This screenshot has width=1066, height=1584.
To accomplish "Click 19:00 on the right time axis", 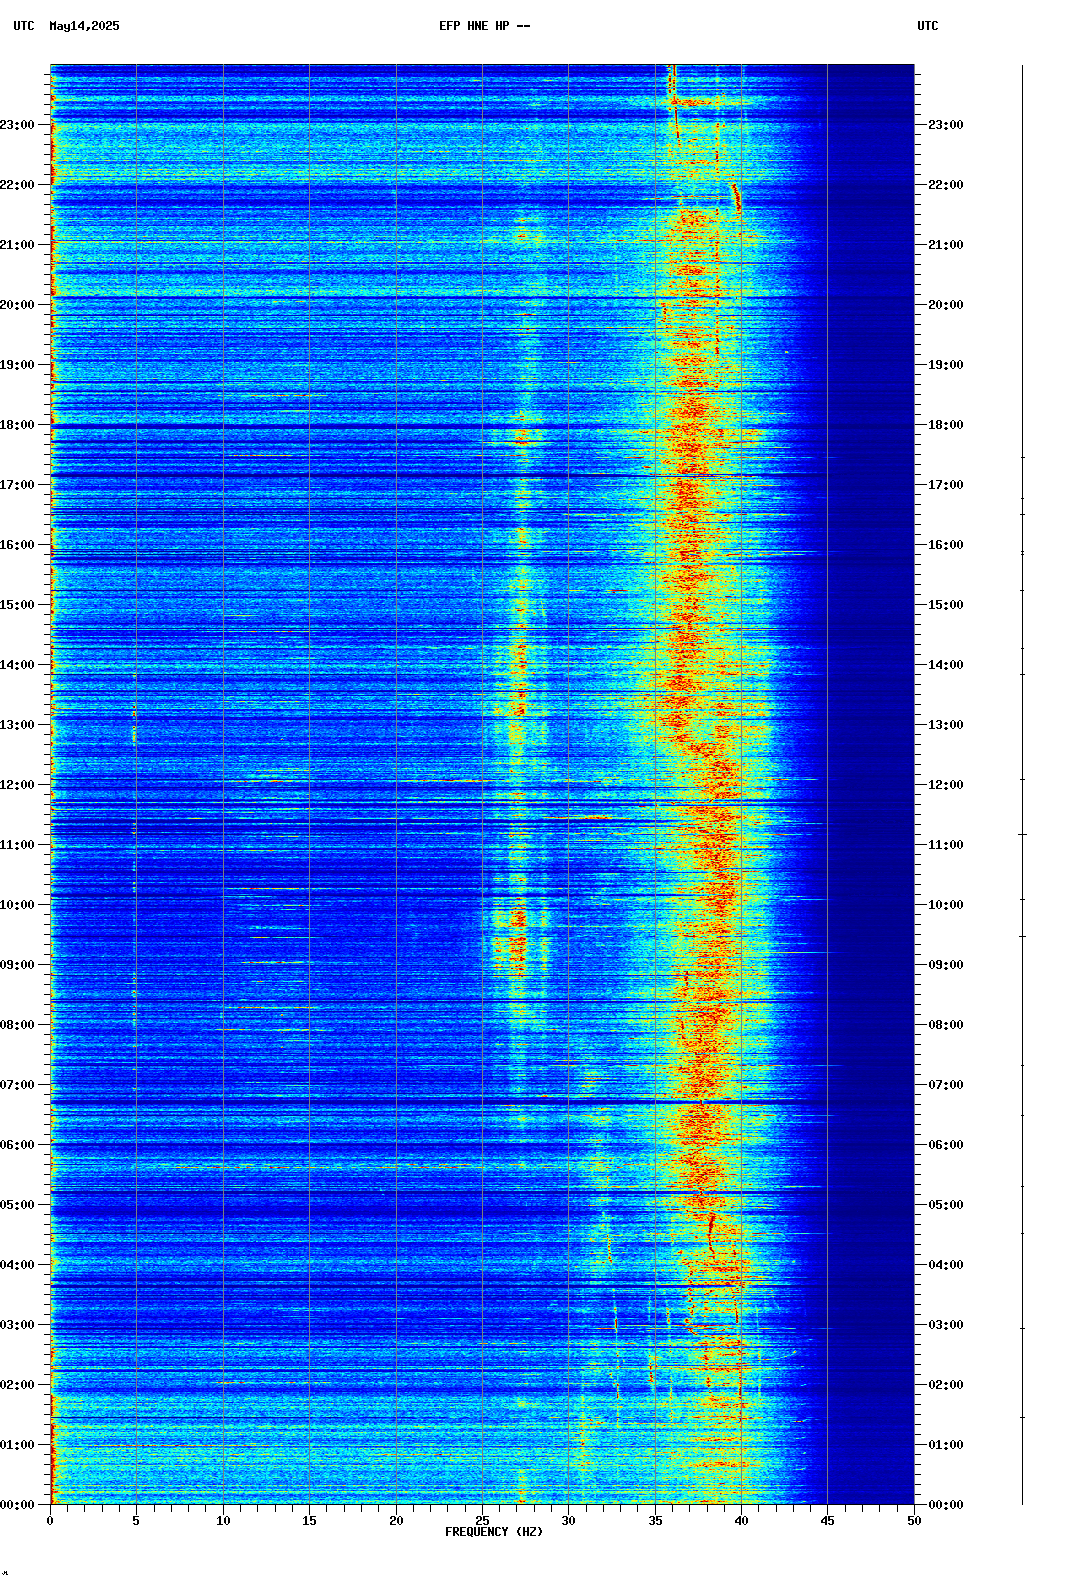I will pyautogui.click(x=946, y=365).
